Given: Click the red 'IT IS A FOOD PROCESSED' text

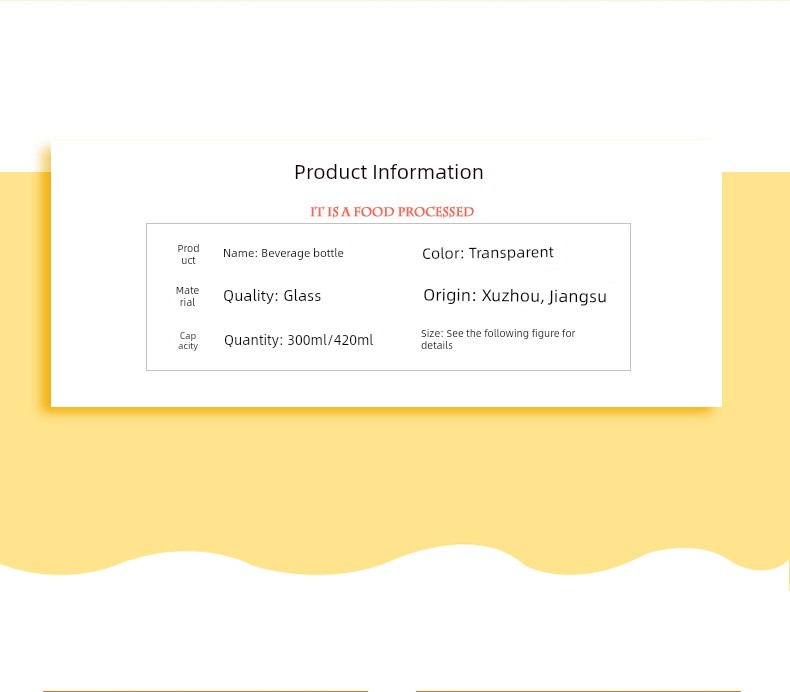Looking at the screenshot, I should [392, 212].
